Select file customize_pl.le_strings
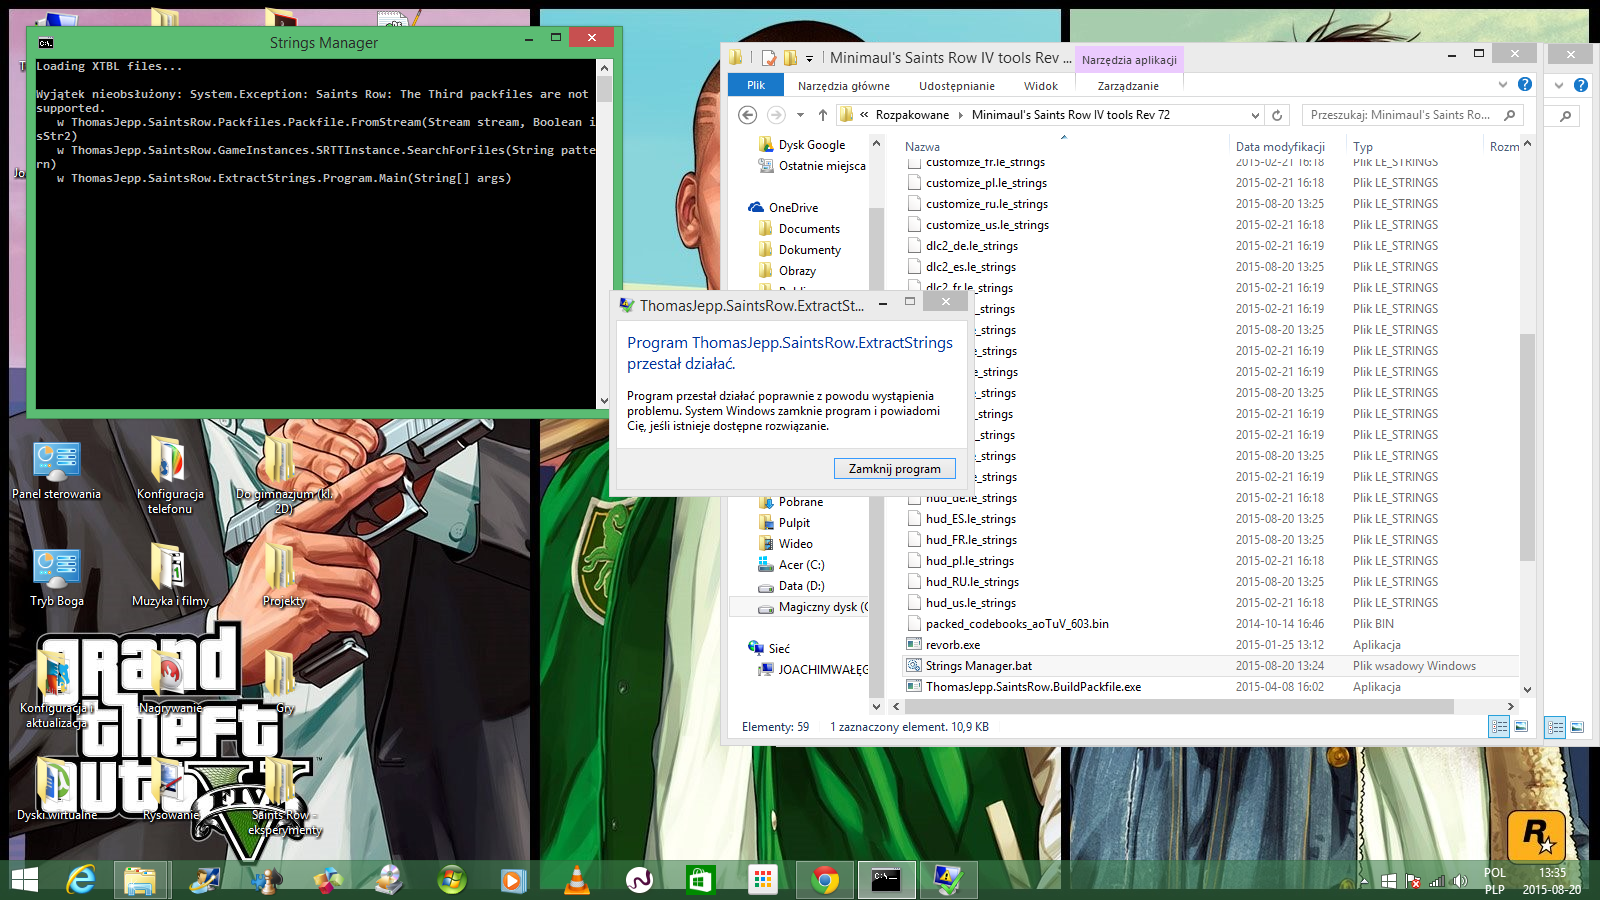Viewport: 1600px width, 900px height. pos(986,183)
